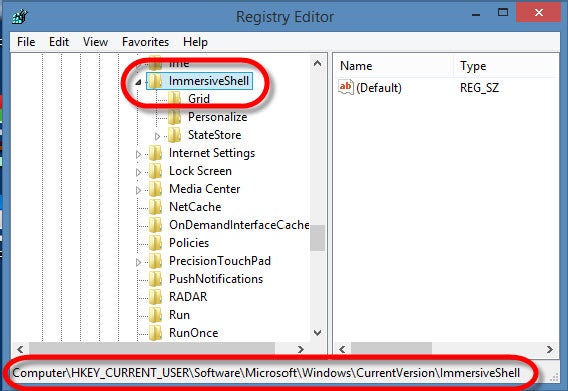Expand the Lock Screen key
Viewport: 568px width, 391px height.
[x=138, y=172]
